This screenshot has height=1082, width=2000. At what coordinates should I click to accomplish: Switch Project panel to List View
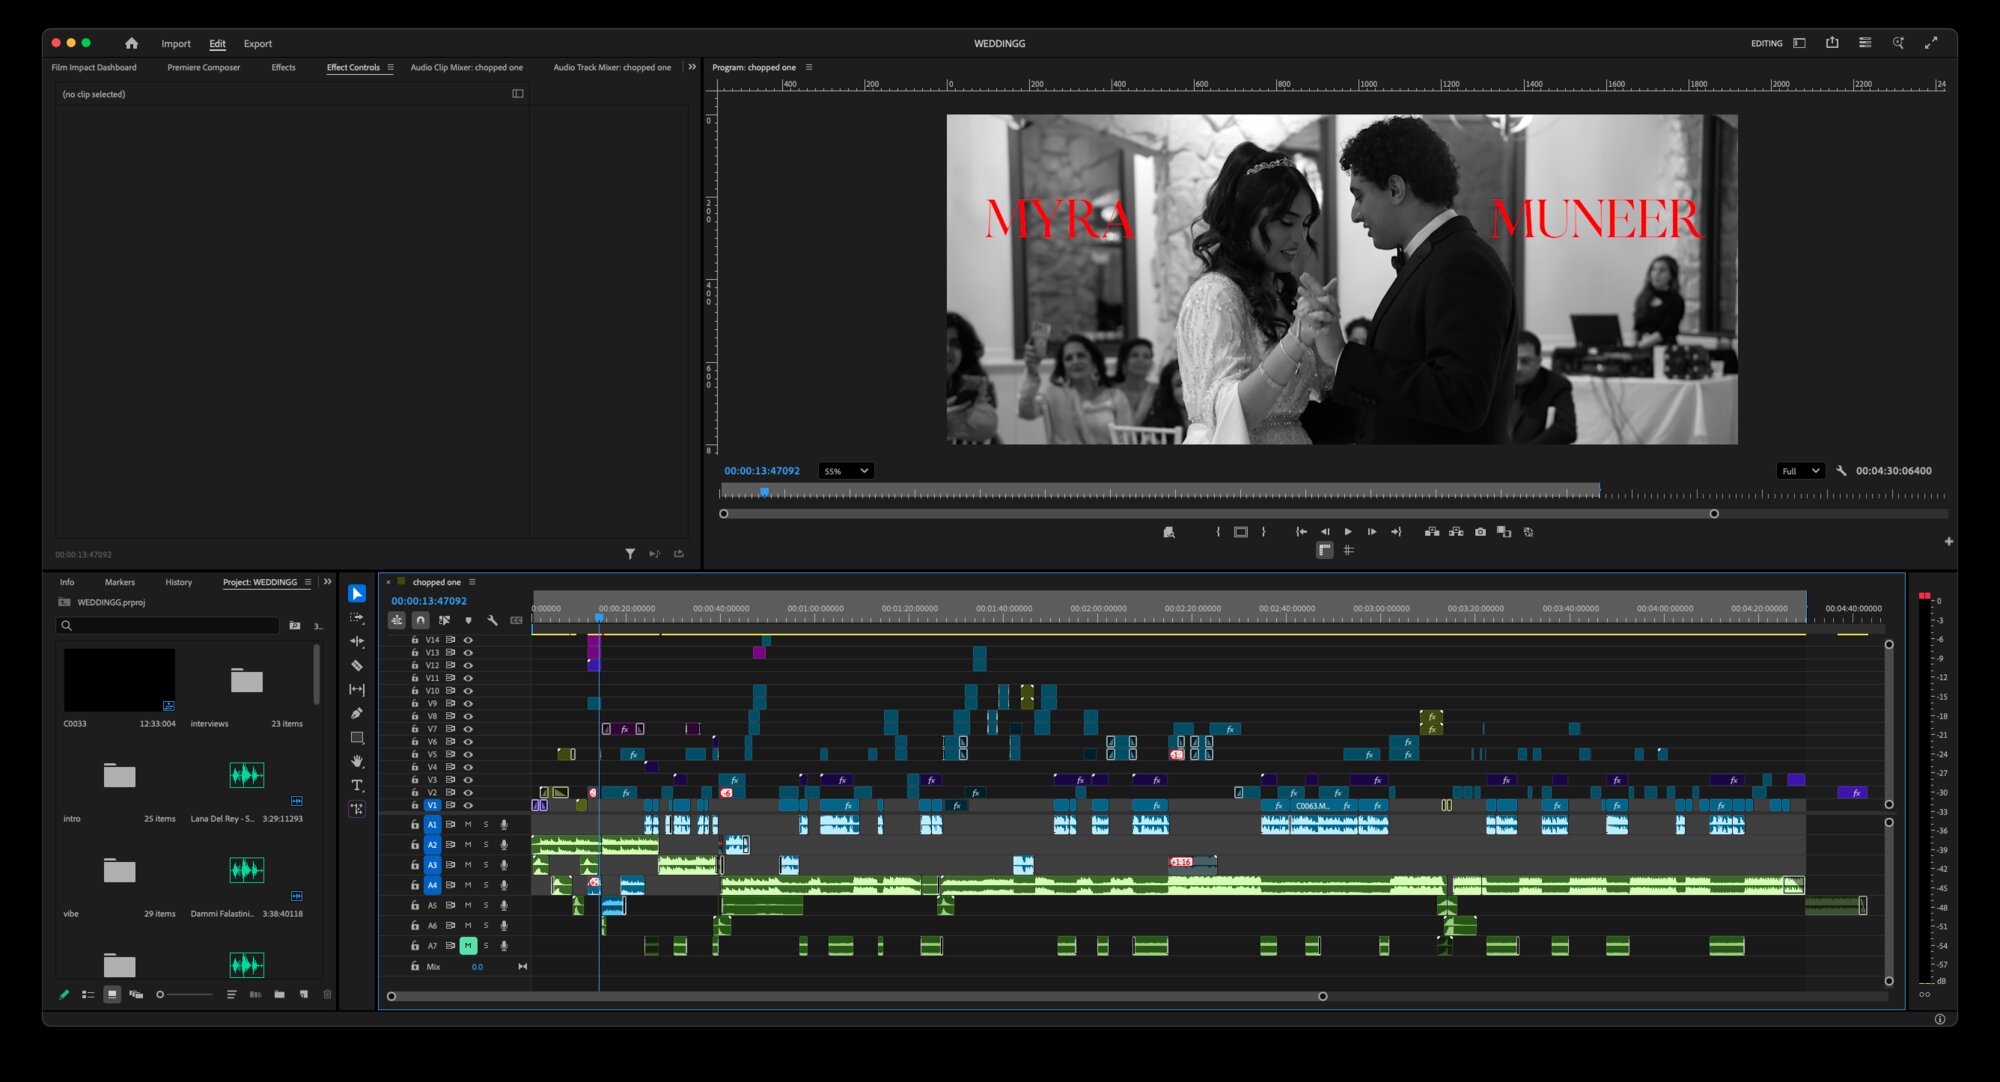point(88,995)
